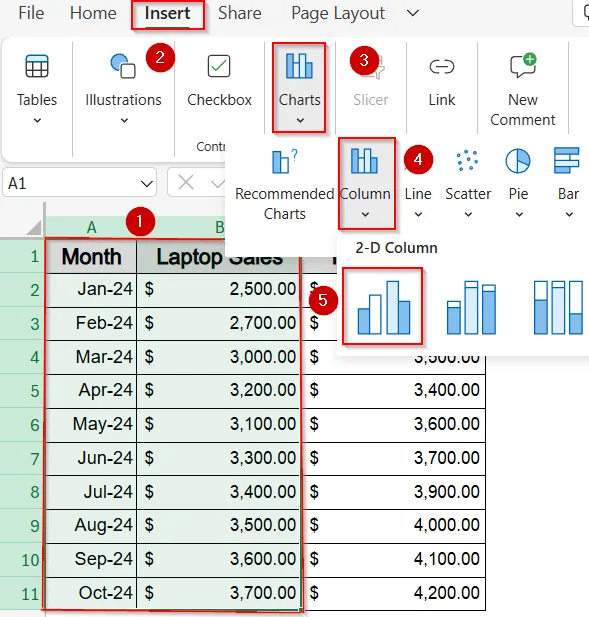Click the 3,000.00 laptop sales cell

(218, 357)
